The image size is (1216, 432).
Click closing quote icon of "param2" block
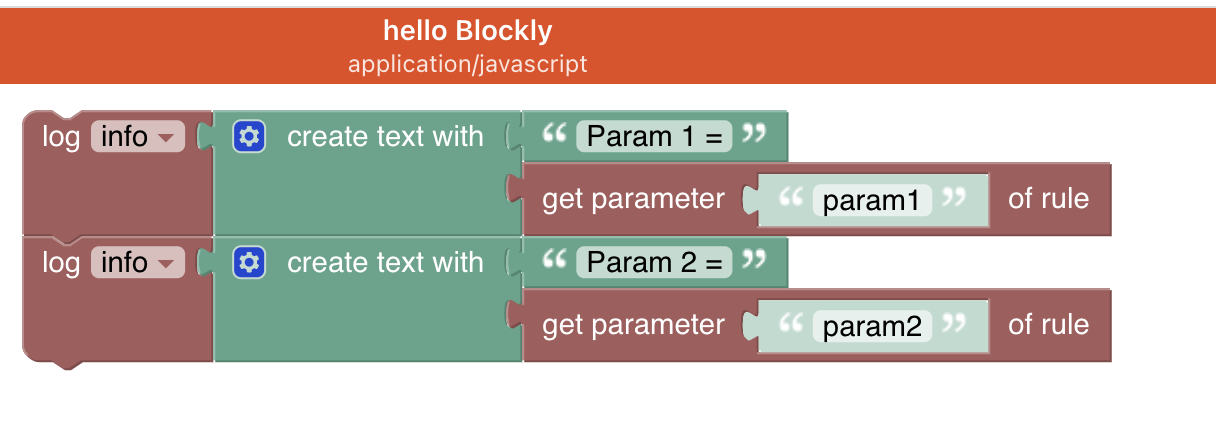tap(954, 324)
